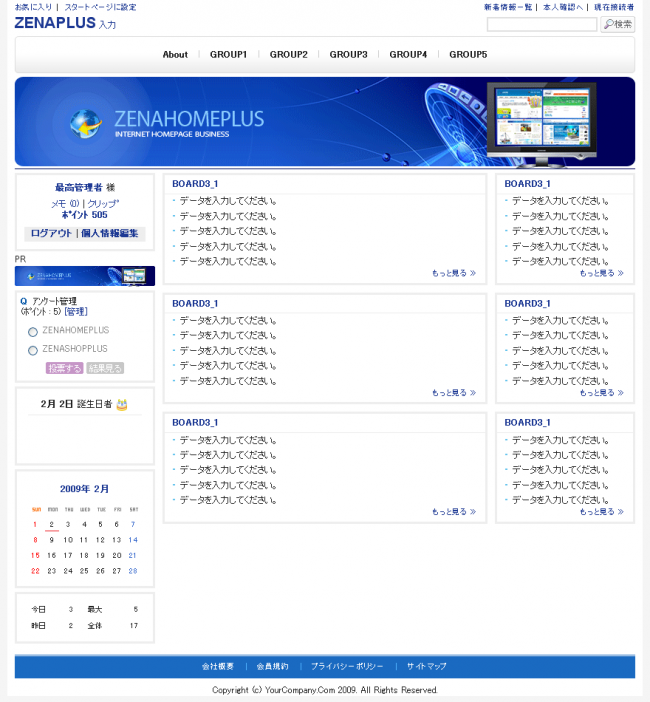
Task: Select the ZENASHOPPLUS poll option
Action: coord(33,350)
